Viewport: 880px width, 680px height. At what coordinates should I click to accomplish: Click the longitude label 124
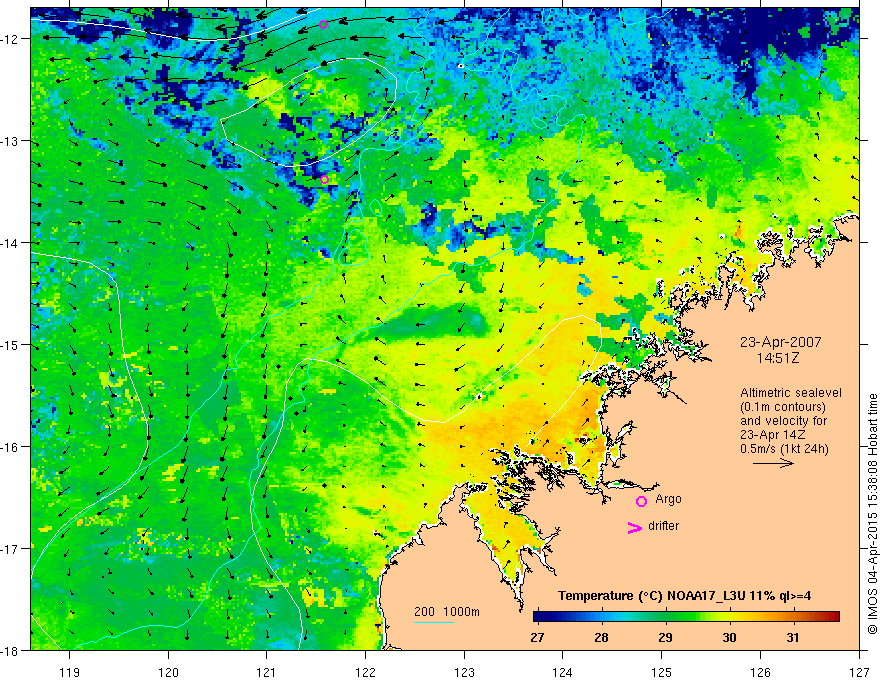click(563, 673)
